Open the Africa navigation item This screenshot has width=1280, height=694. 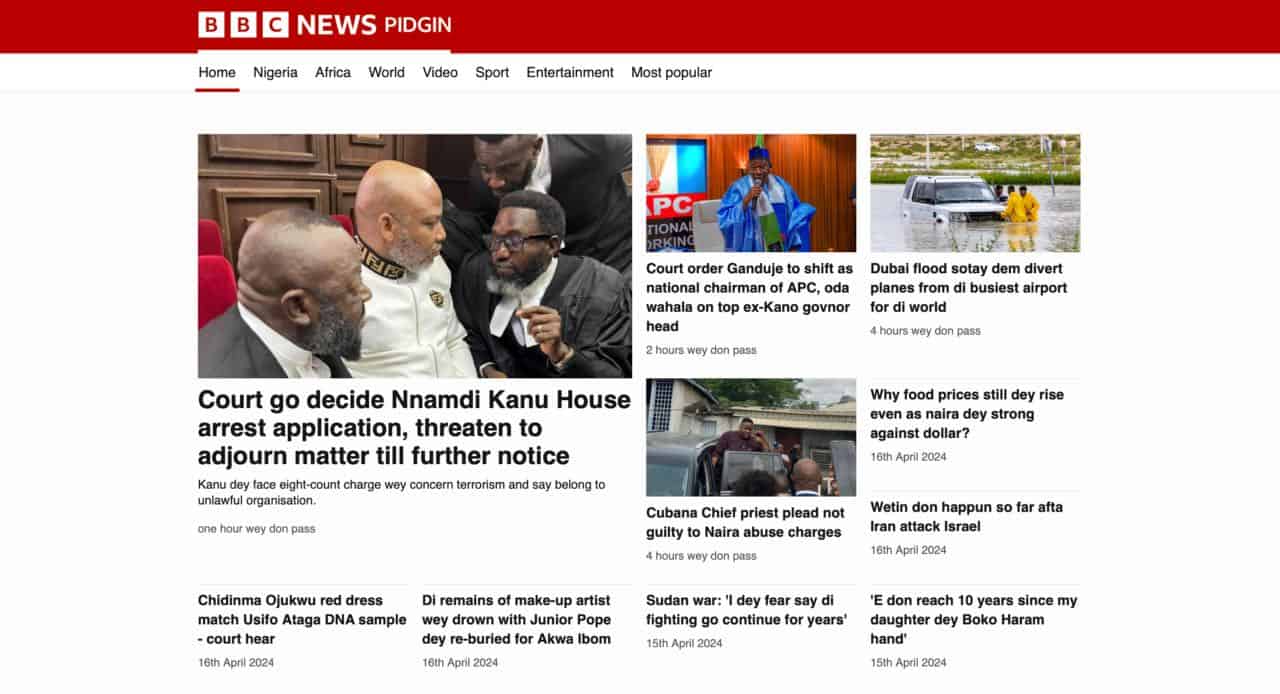tap(333, 72)
